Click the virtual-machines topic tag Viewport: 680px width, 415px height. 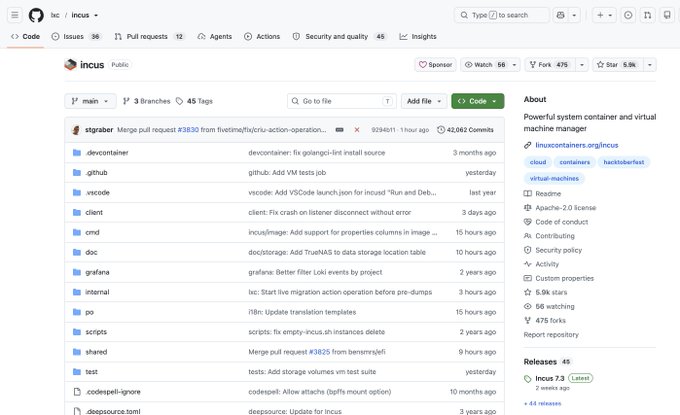click(x=554, y=178)
